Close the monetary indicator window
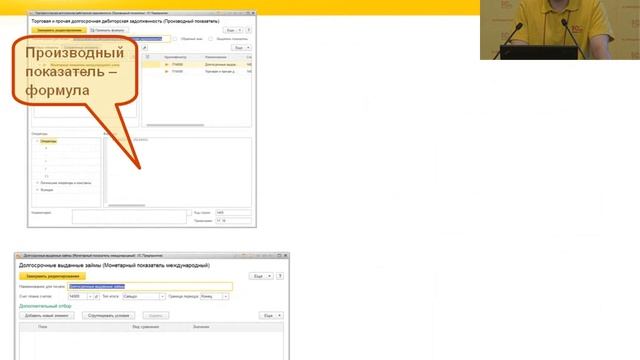 coord(285,256)
